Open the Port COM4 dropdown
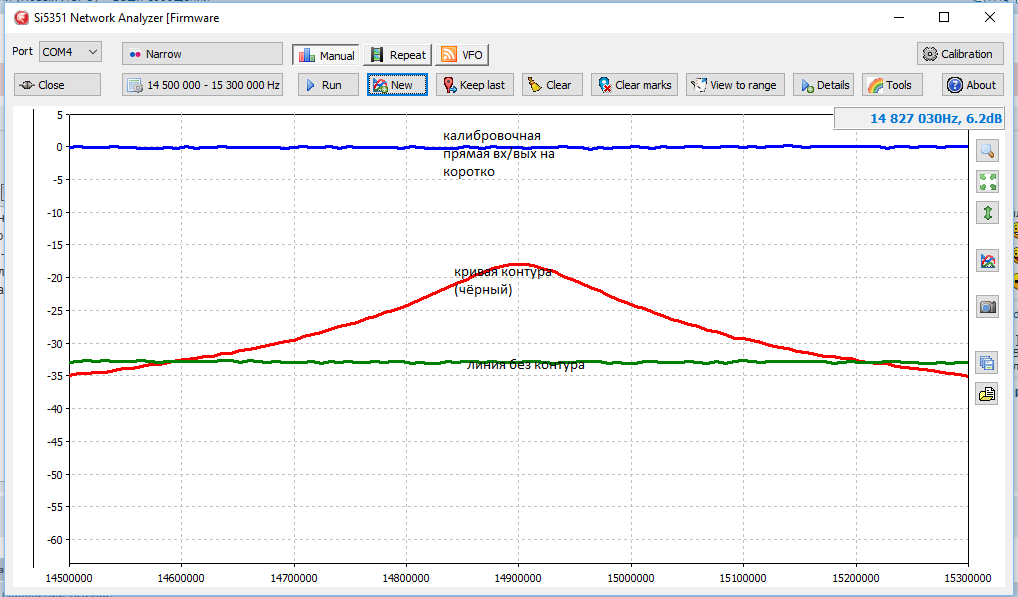The height and width of the screenshot is (597, 1018). pyautogui.click(x=70, y=52)
